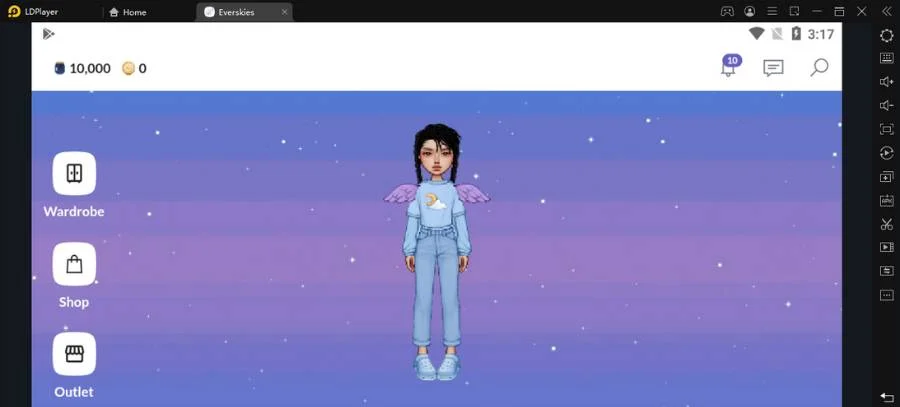This screenshot has width=900, height=407.
Task: Click the 10,000 stardust balance
Action: pos(90,68)
